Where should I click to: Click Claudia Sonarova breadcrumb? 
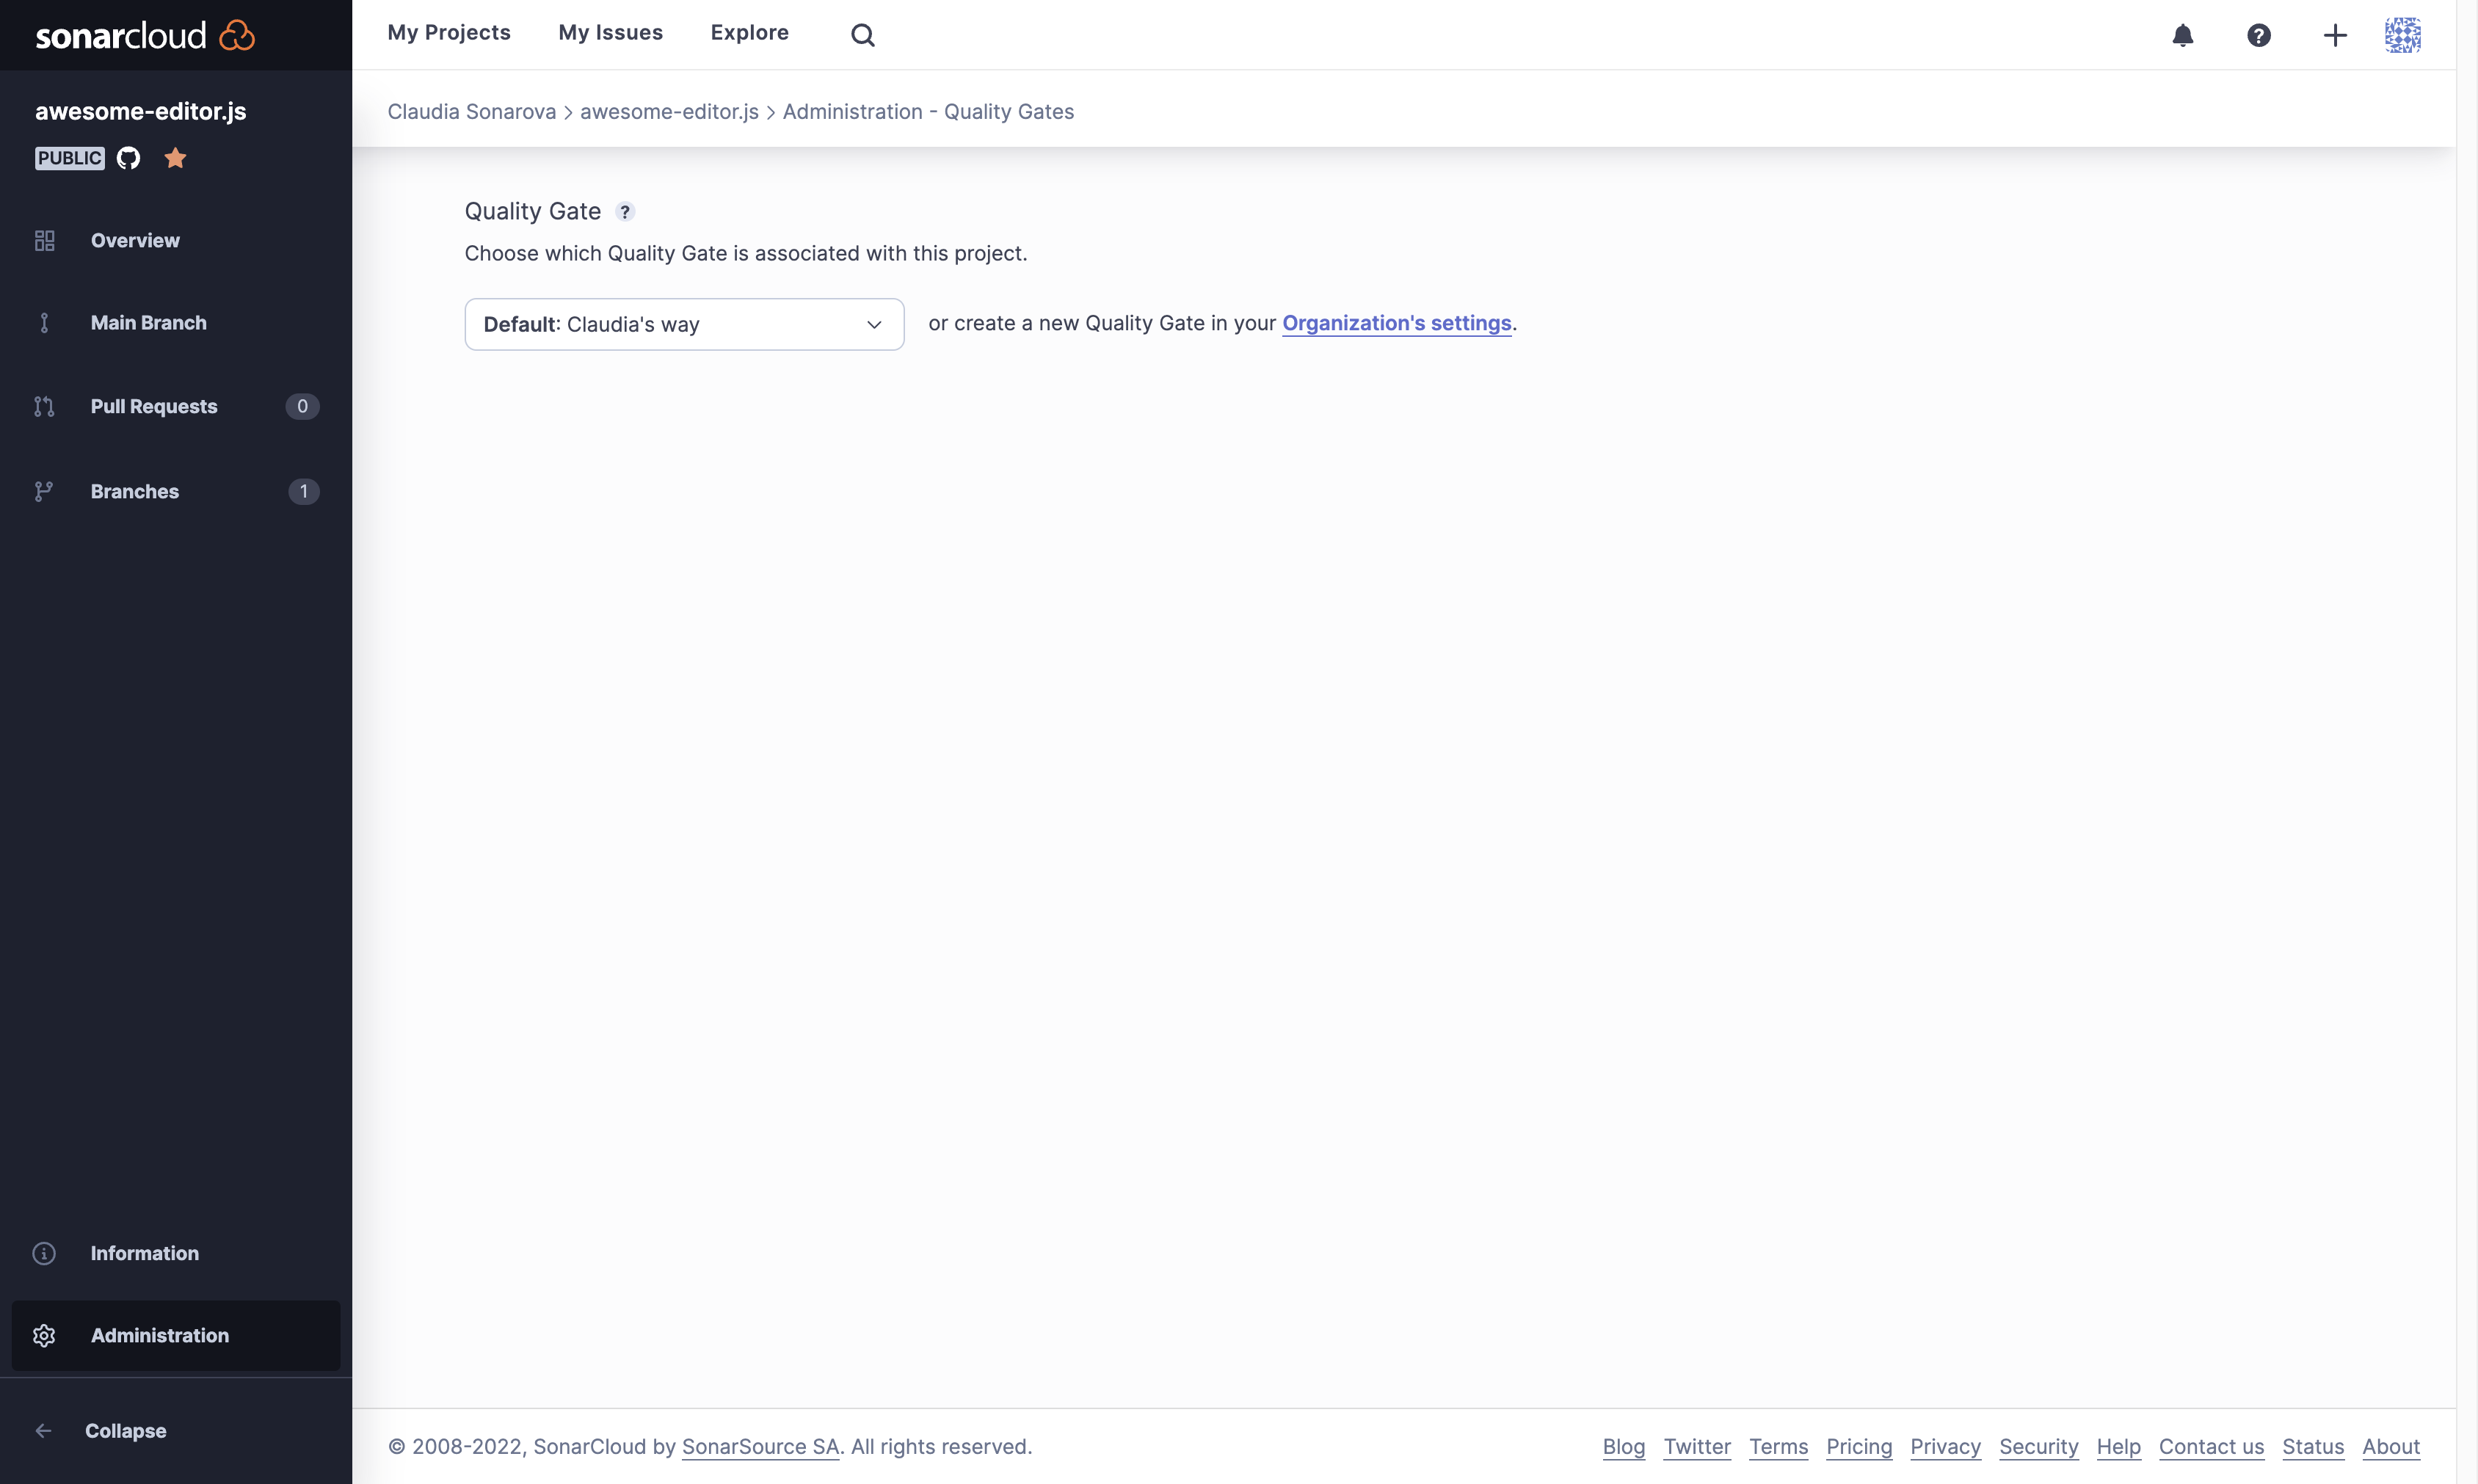click(x=472, y=112)
